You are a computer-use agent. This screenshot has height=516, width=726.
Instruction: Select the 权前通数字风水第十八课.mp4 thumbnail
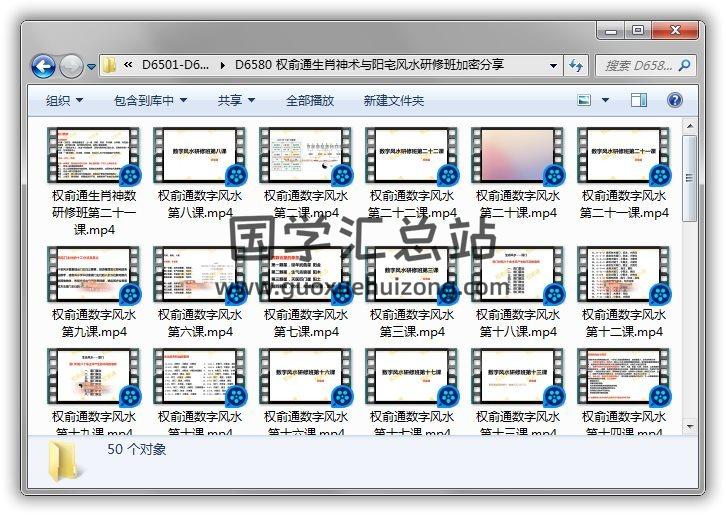point(518,275)
